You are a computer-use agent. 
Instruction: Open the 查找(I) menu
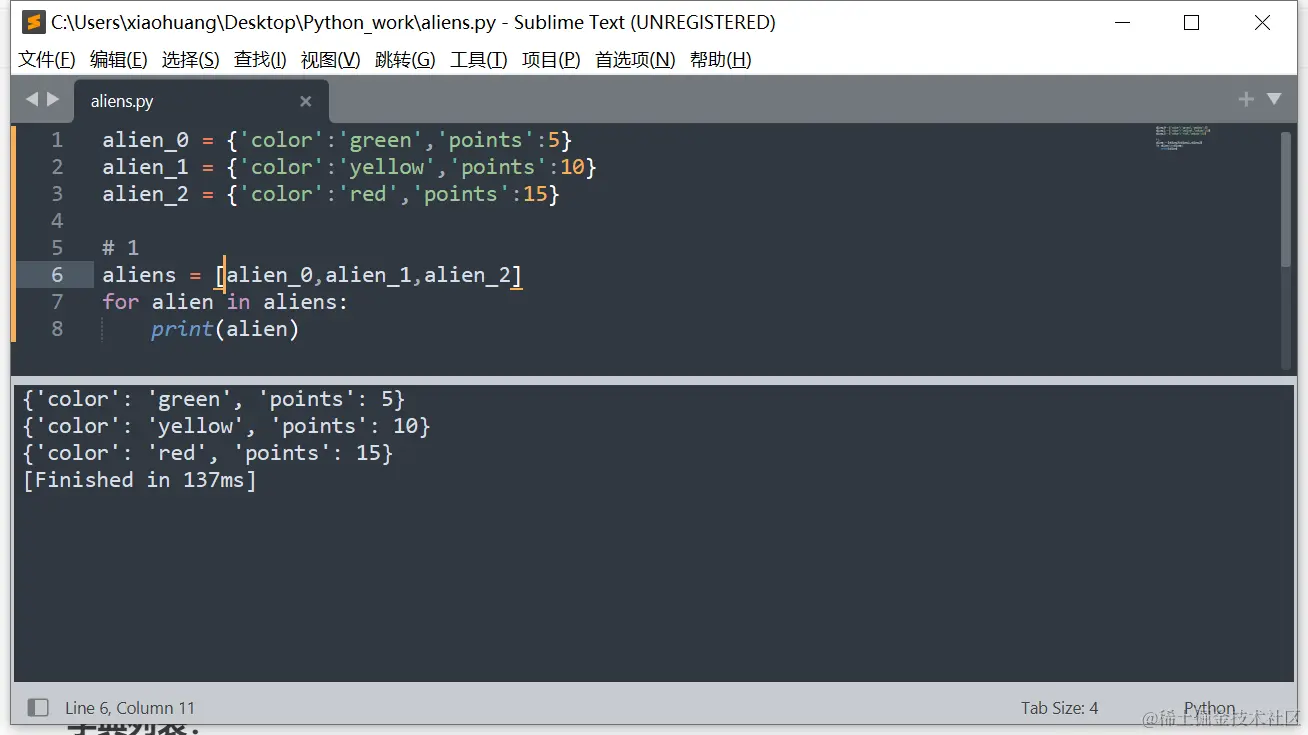(260, 60)
